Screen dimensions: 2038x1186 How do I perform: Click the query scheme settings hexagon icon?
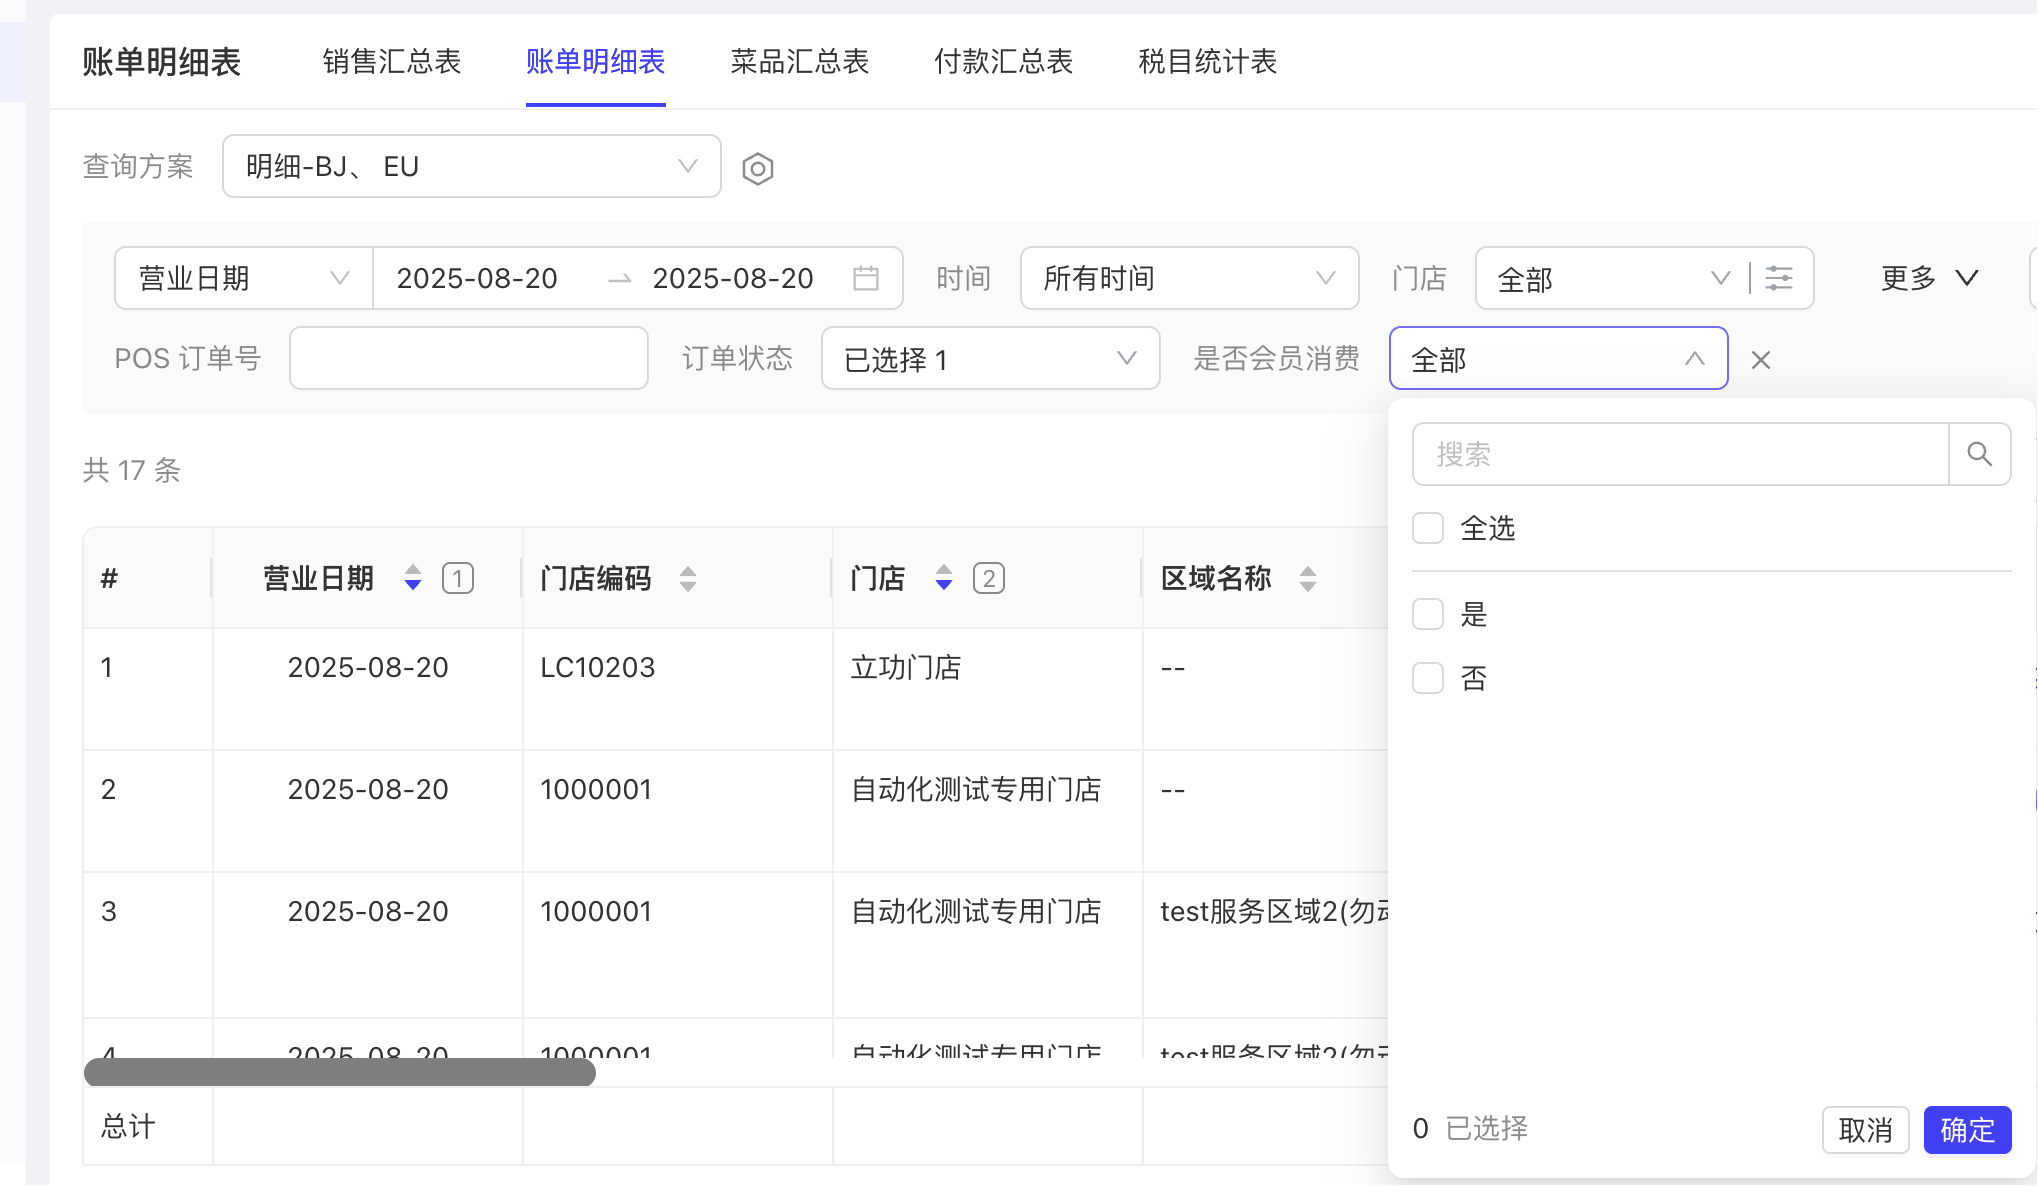757,168
